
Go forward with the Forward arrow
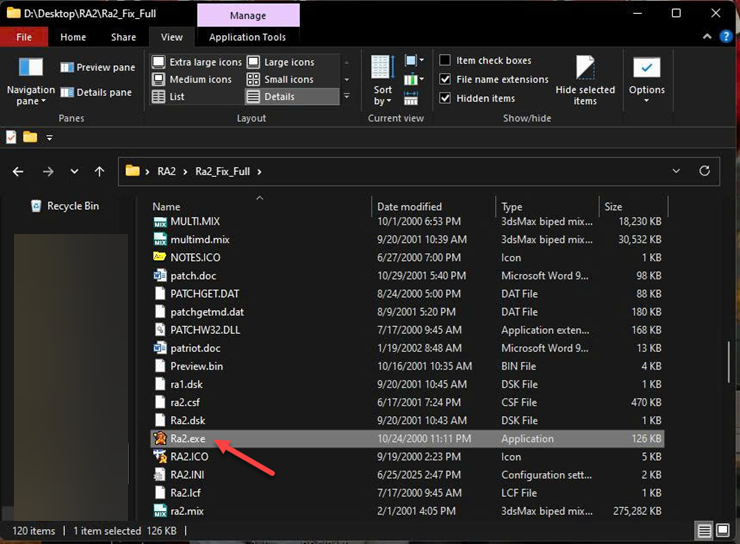coord(48,172)
